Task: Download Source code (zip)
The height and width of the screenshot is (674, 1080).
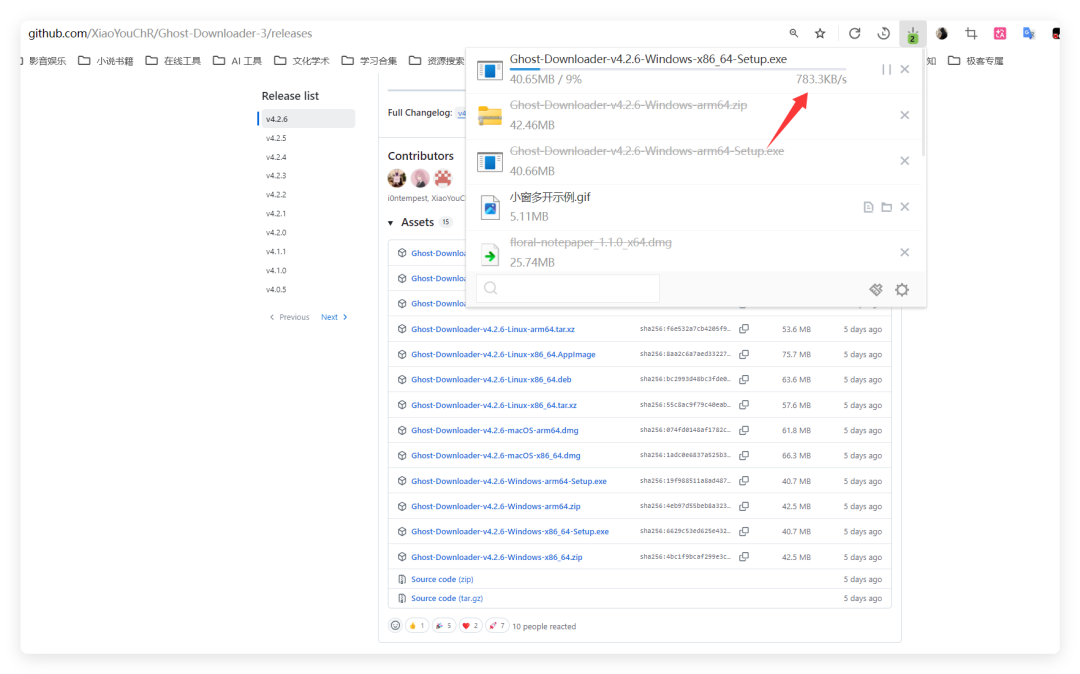Action: pyautogui.click(x=442, y=579)
